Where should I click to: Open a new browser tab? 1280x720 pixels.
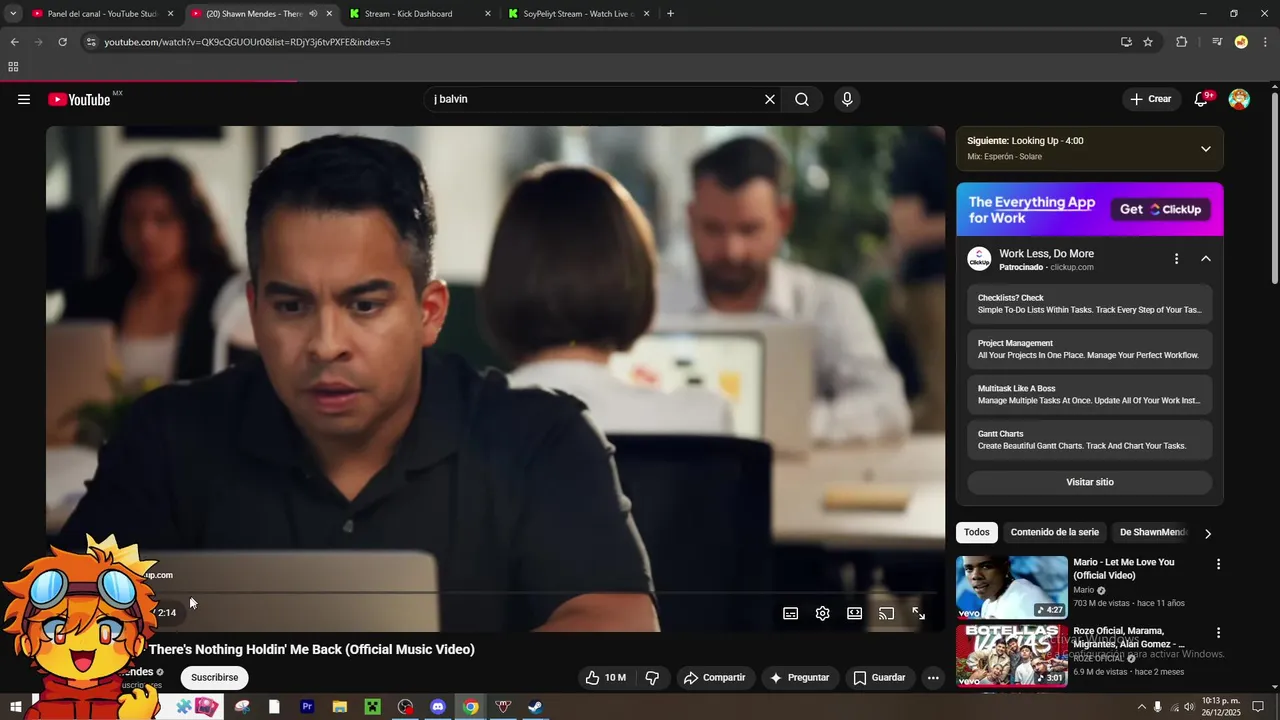coord(670,14)
